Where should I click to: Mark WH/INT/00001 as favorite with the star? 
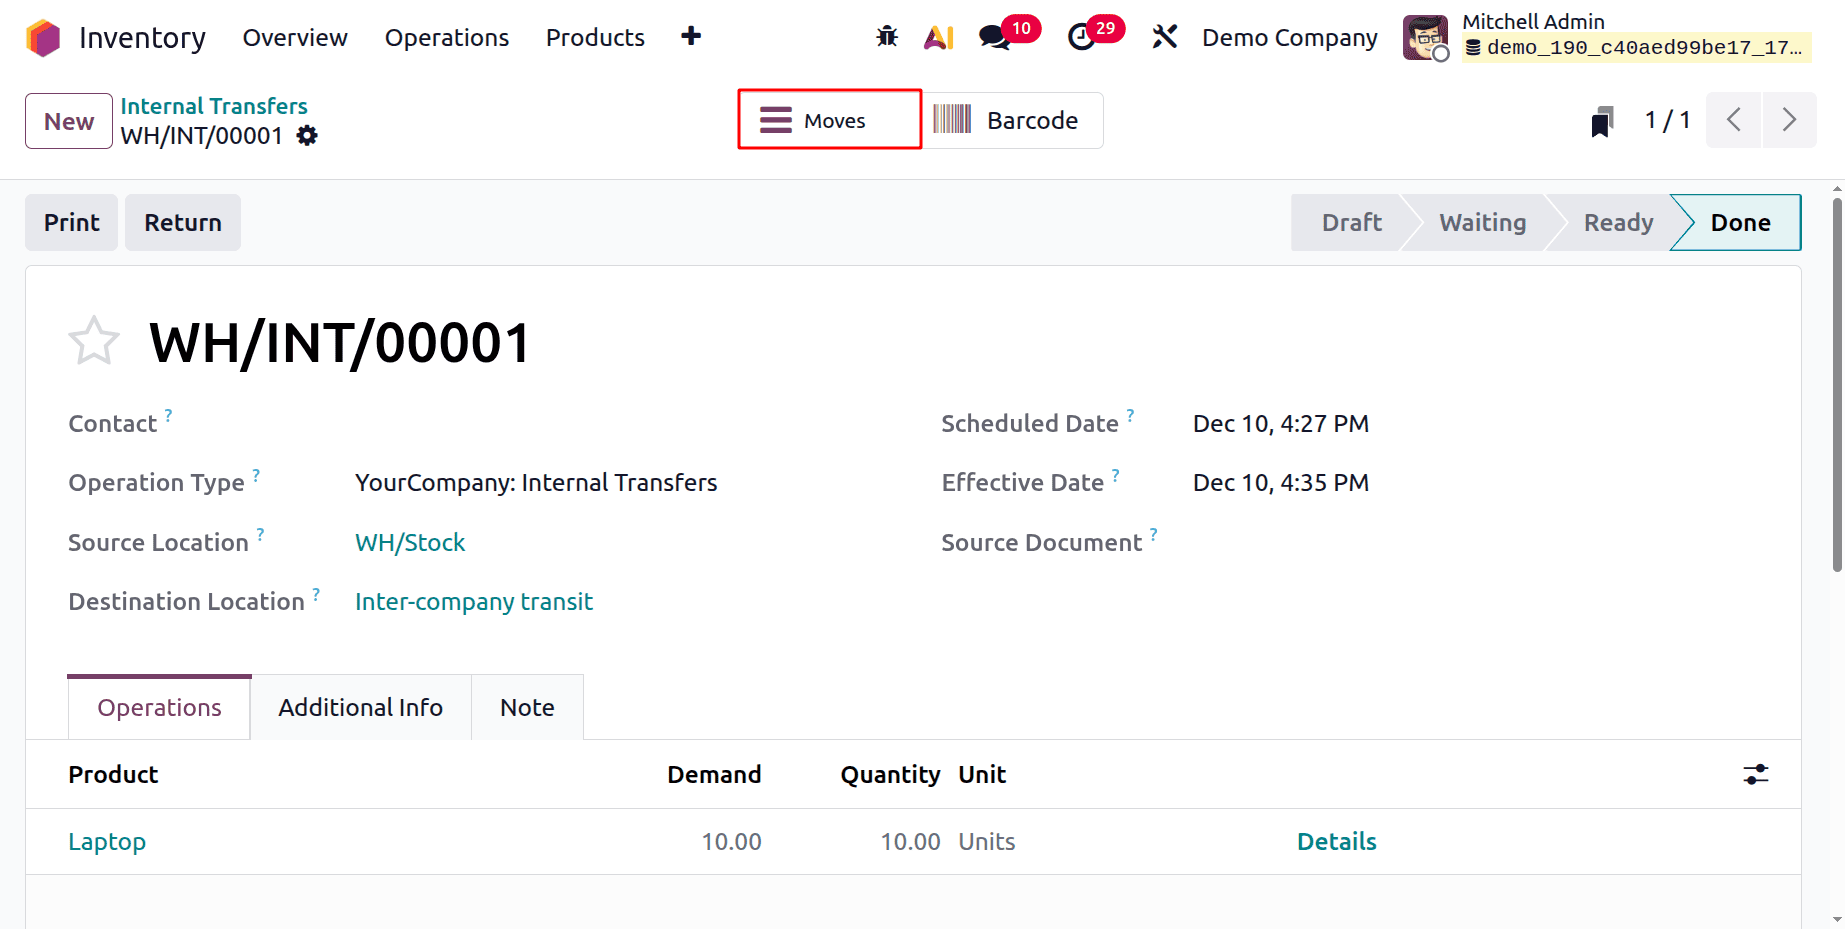point(93,340)
